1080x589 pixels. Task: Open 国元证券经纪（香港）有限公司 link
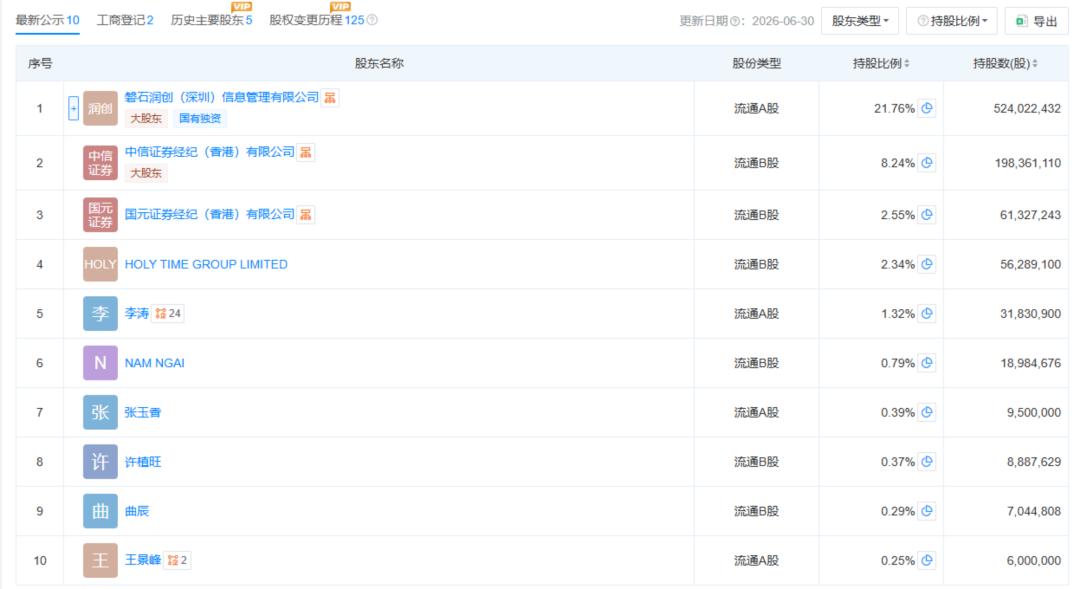click(x=209, y=215)
